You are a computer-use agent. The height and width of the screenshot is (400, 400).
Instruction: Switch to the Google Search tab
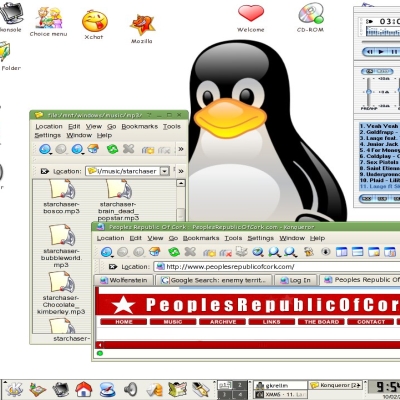[x=214, y=280]
